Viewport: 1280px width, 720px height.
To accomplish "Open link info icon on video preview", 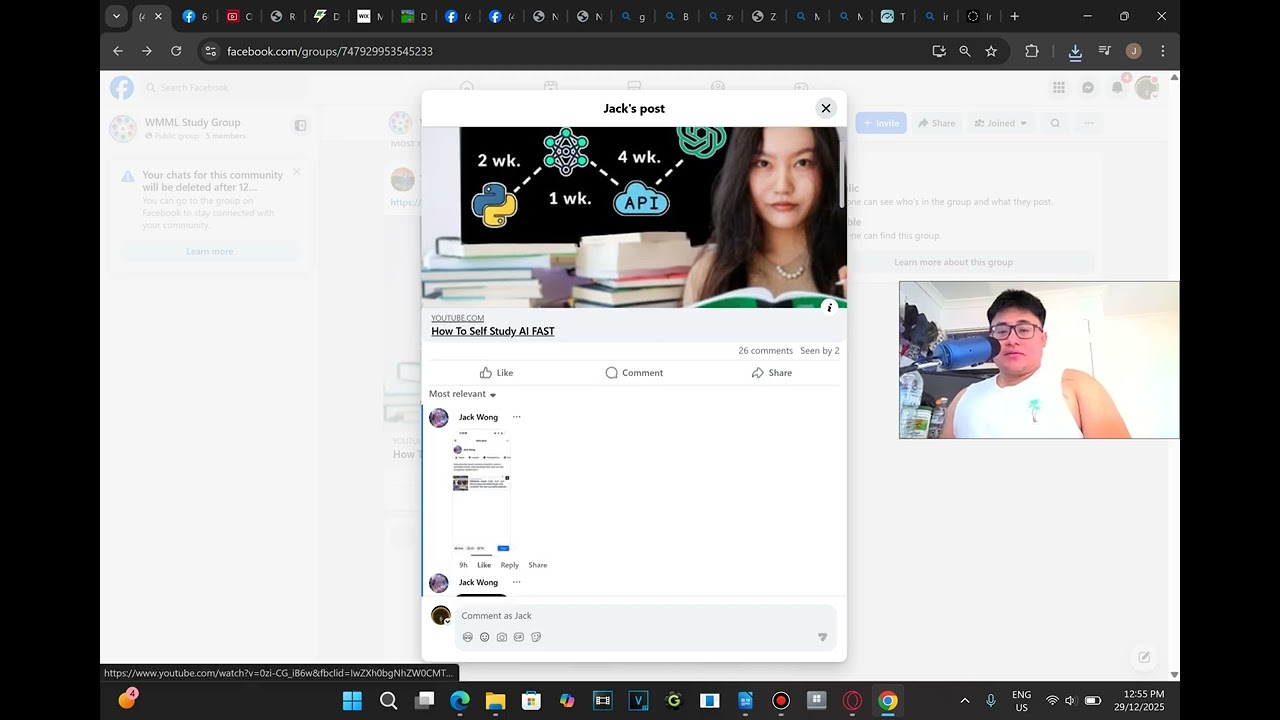I will (x=829, y=307).
